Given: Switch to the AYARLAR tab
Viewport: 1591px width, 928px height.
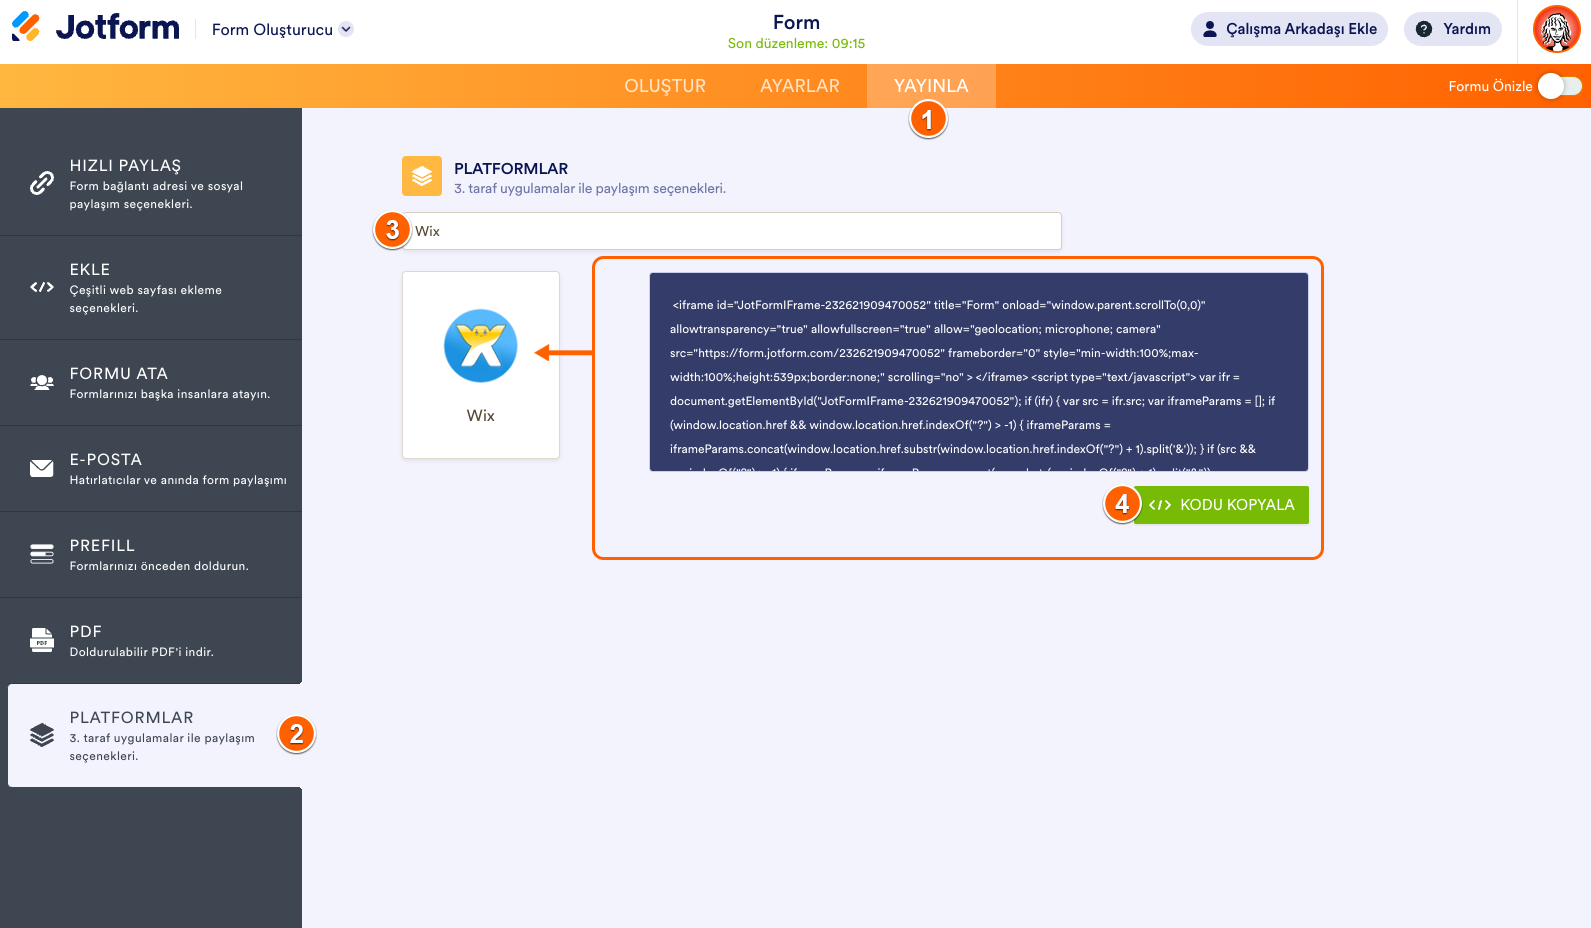Looking at the screenshot, I should click(800, 86).
